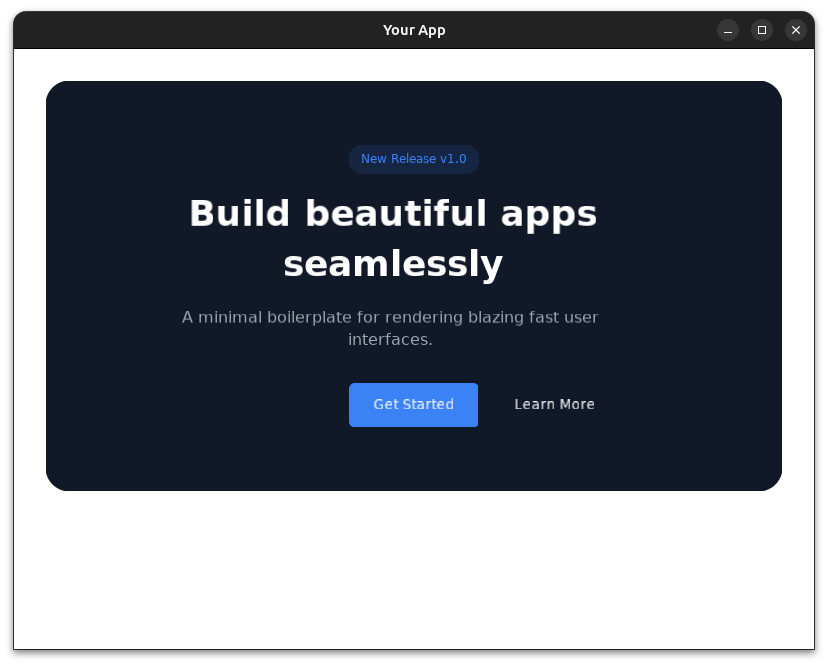Image resolution: width=828 pixels, height=666 pixels.
Task: Close the Your App window
Action: pyautogui.click(x=796, y=30)
